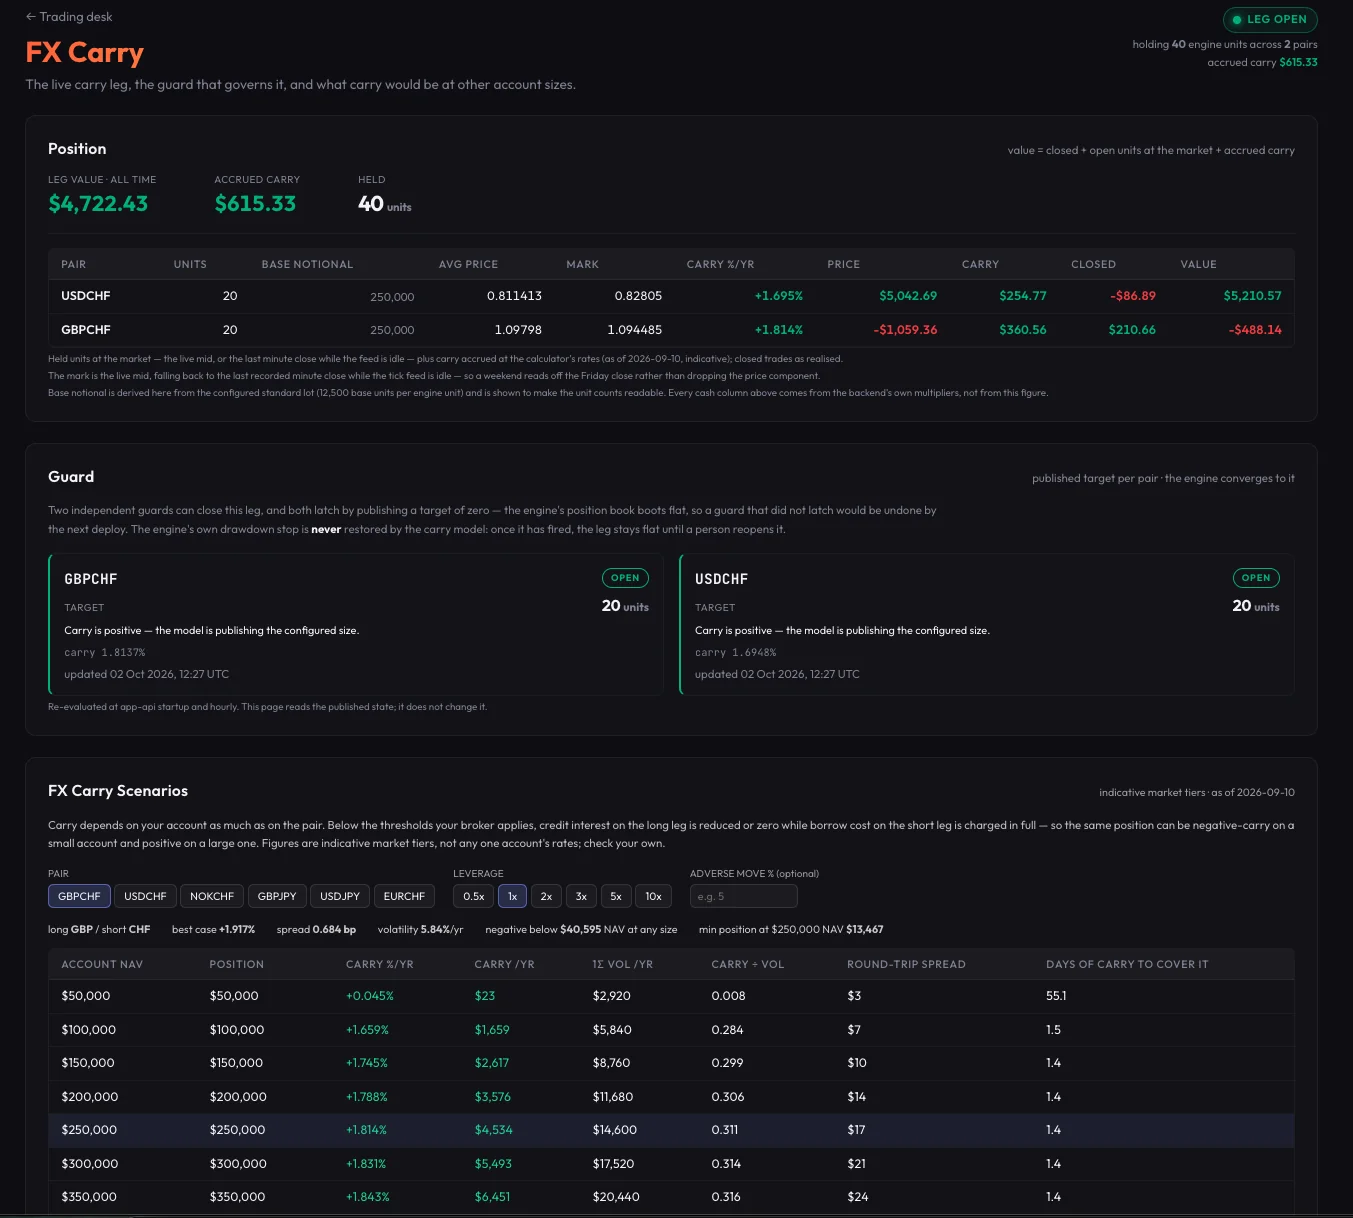The height and width of the screenshot is (1218, 1353).
Task: Switch scenarios to the EURCHF pair
Action: [x=404, y=896]
